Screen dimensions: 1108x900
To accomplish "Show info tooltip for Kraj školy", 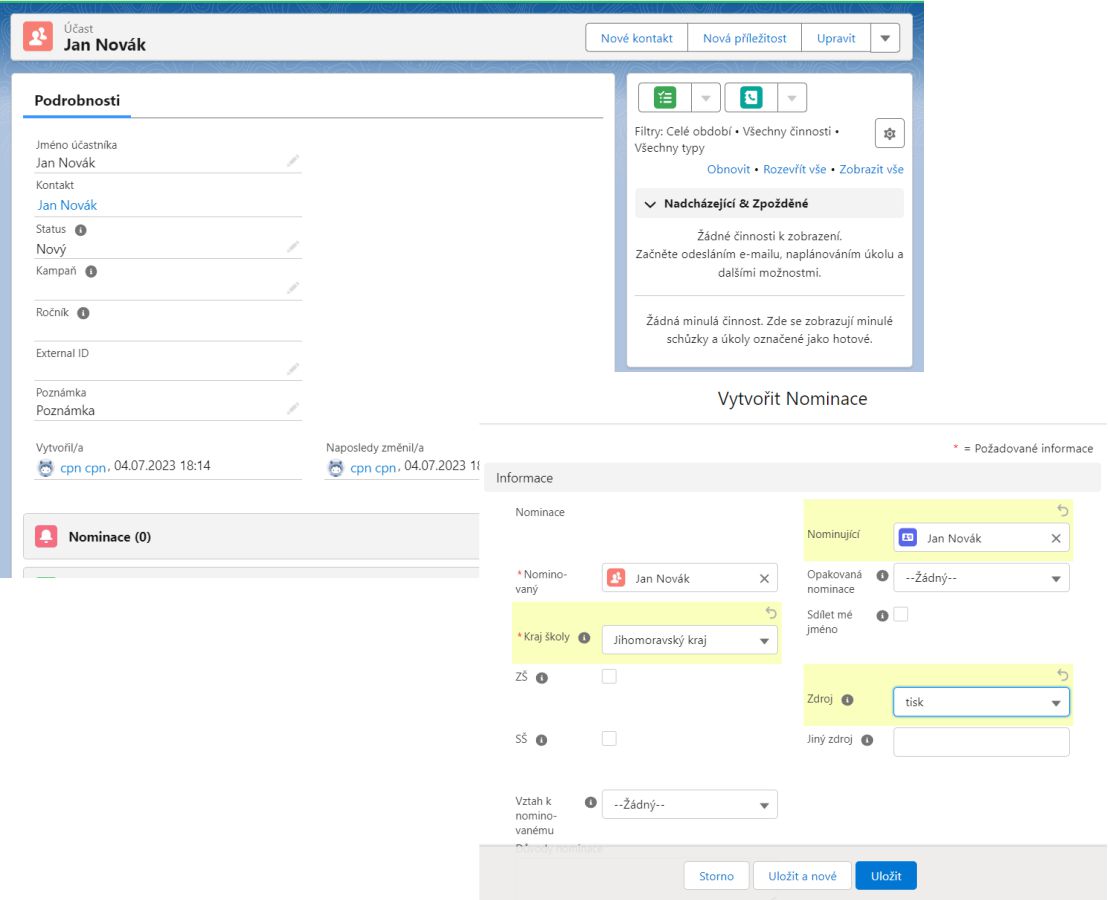I will point(584,638).
